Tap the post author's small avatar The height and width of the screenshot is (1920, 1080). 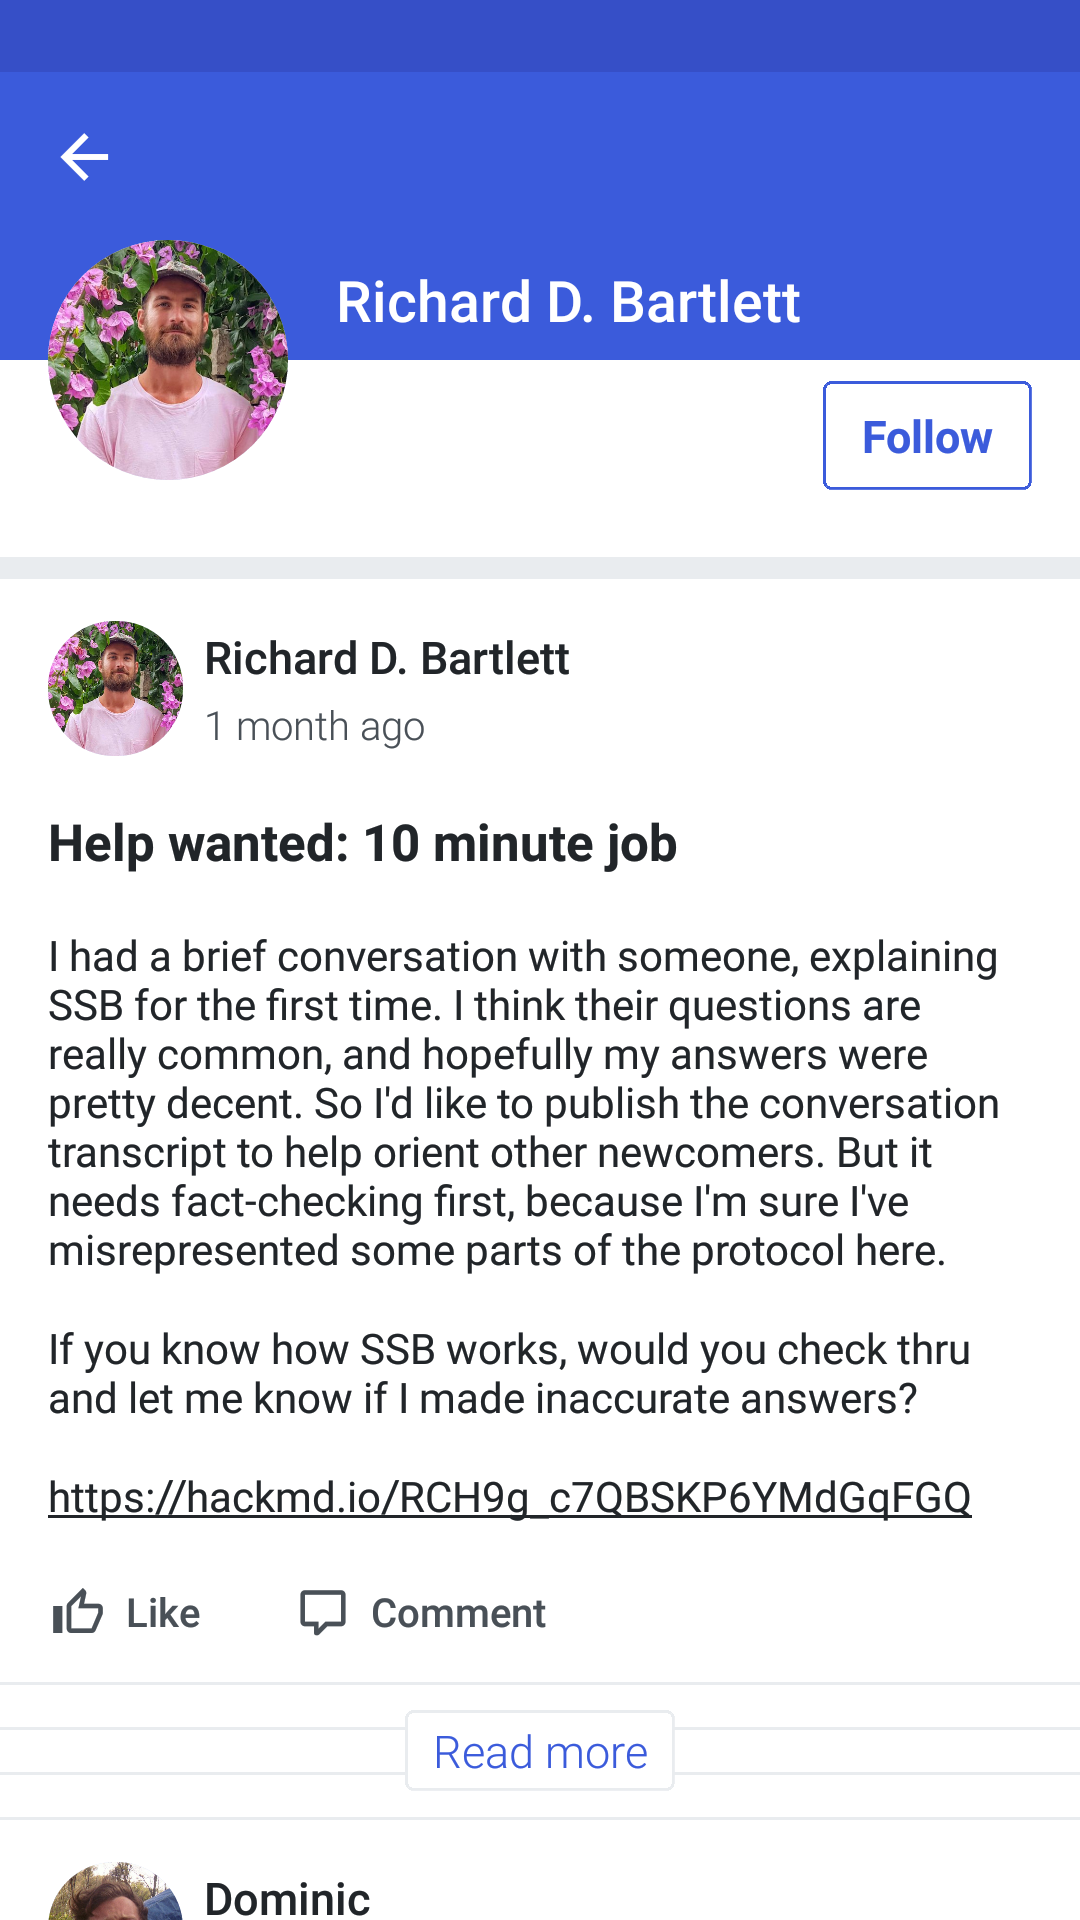pyautogui.click(x=115, y=688)
